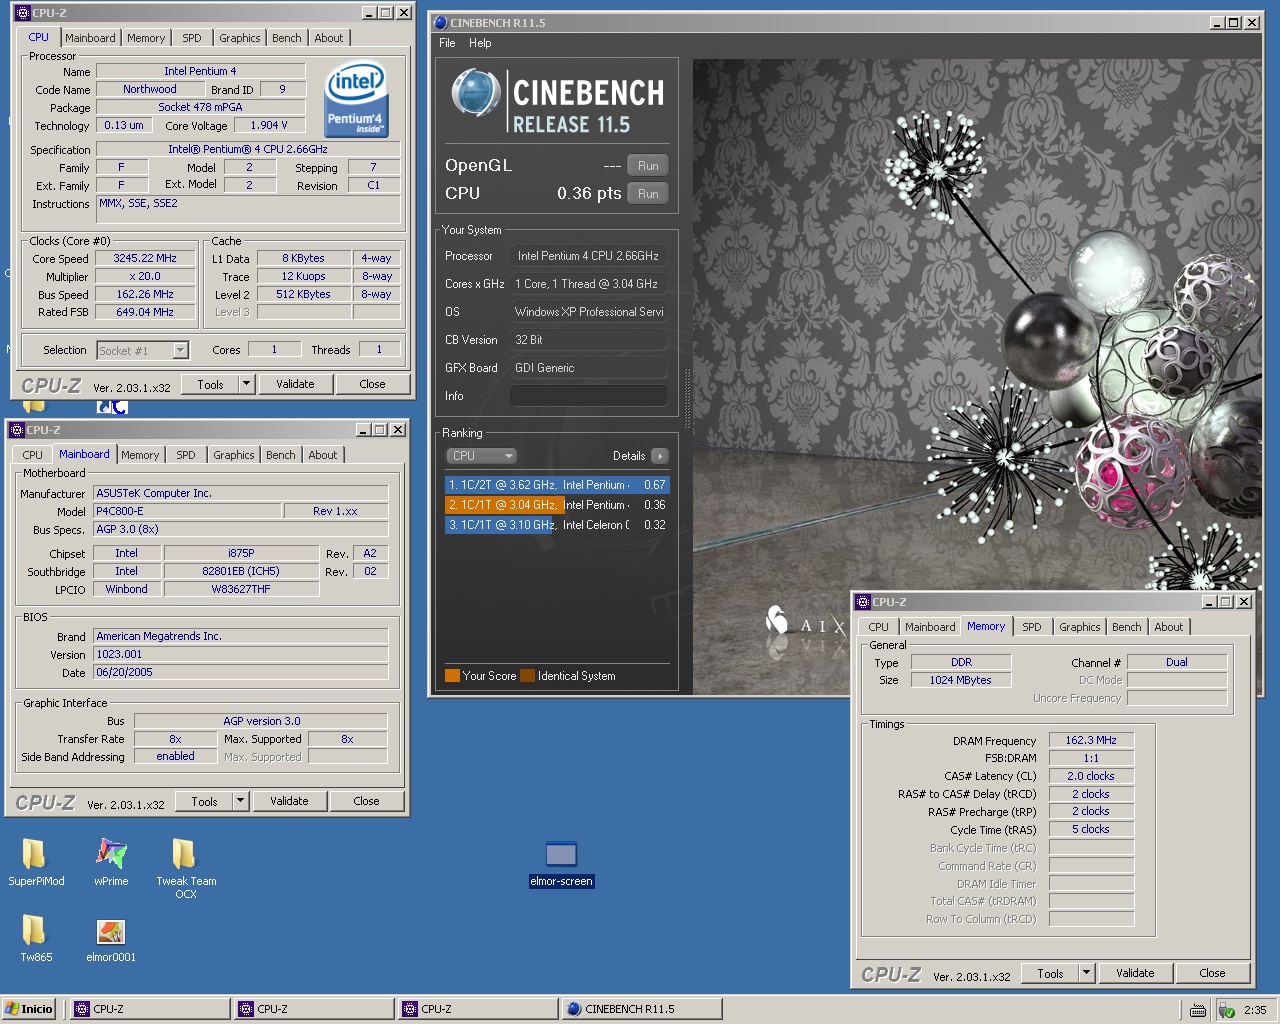The height and width of the screenshot is (1024, 1280).
Task: Switch to Bench tab in top CPU-Z window
Action: pos(287,38)
